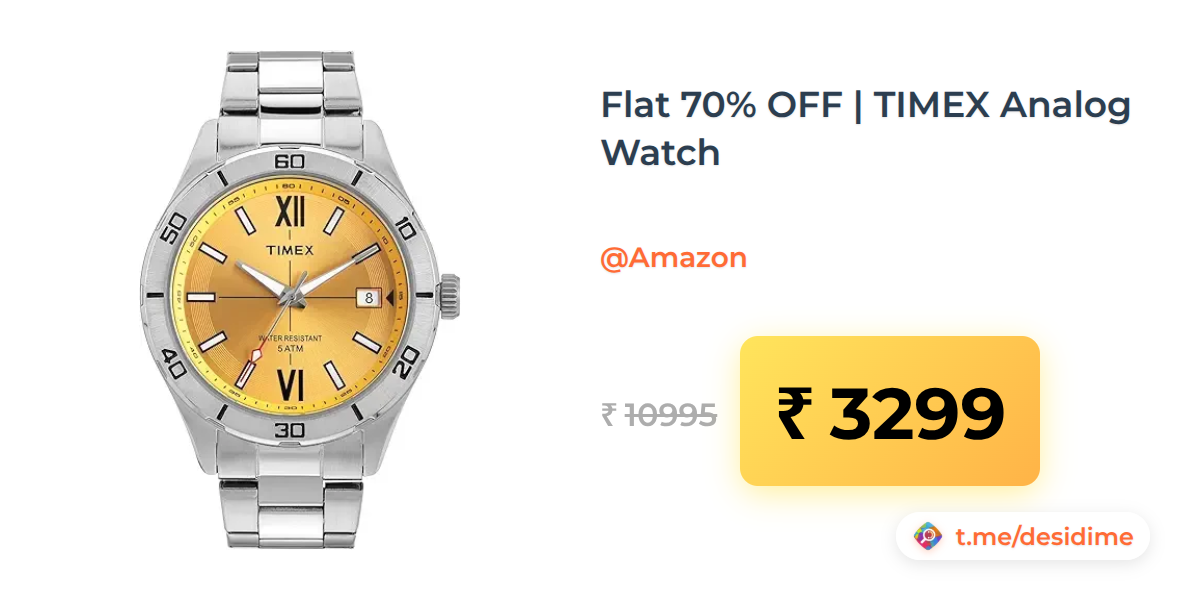Viewport: 1200px width, 600px height.
Task: Click the struck-through ₹ 10995 price
Action: tap(659, 414)
